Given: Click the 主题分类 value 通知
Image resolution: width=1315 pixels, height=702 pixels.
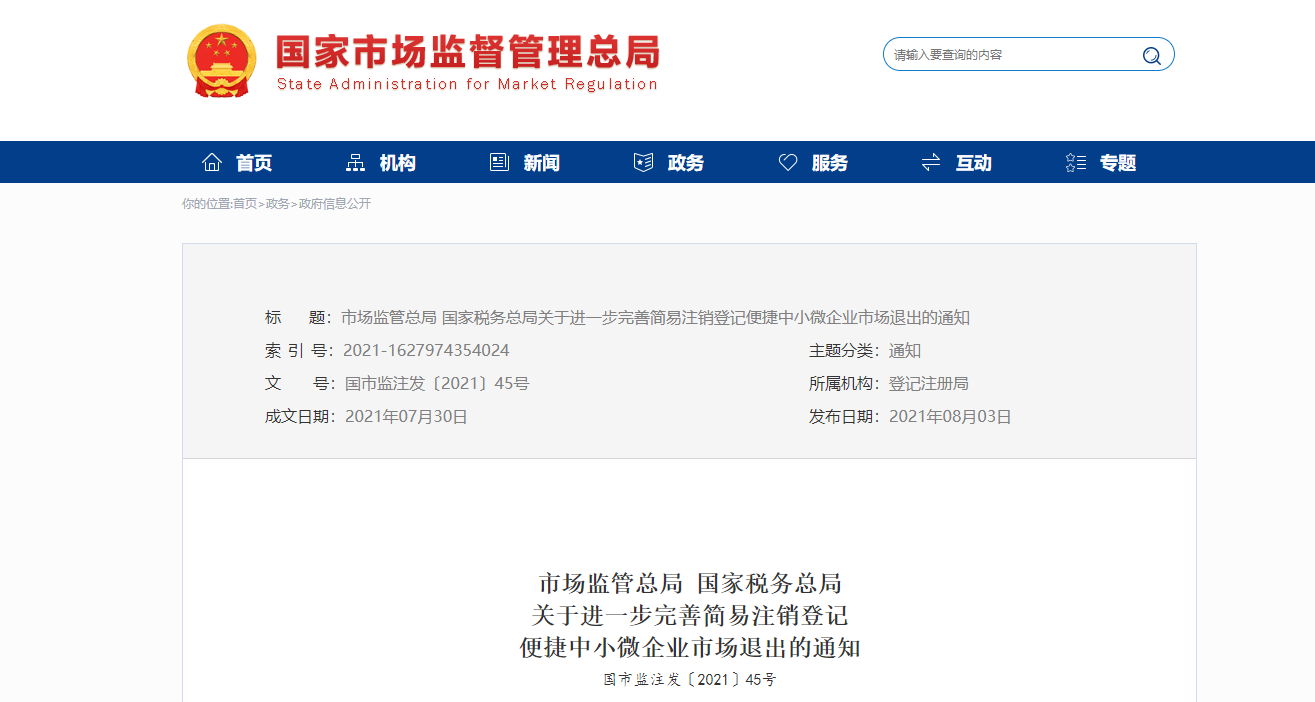Looking at the screenshot, I should pyautogui.click(x=905, y=351).
